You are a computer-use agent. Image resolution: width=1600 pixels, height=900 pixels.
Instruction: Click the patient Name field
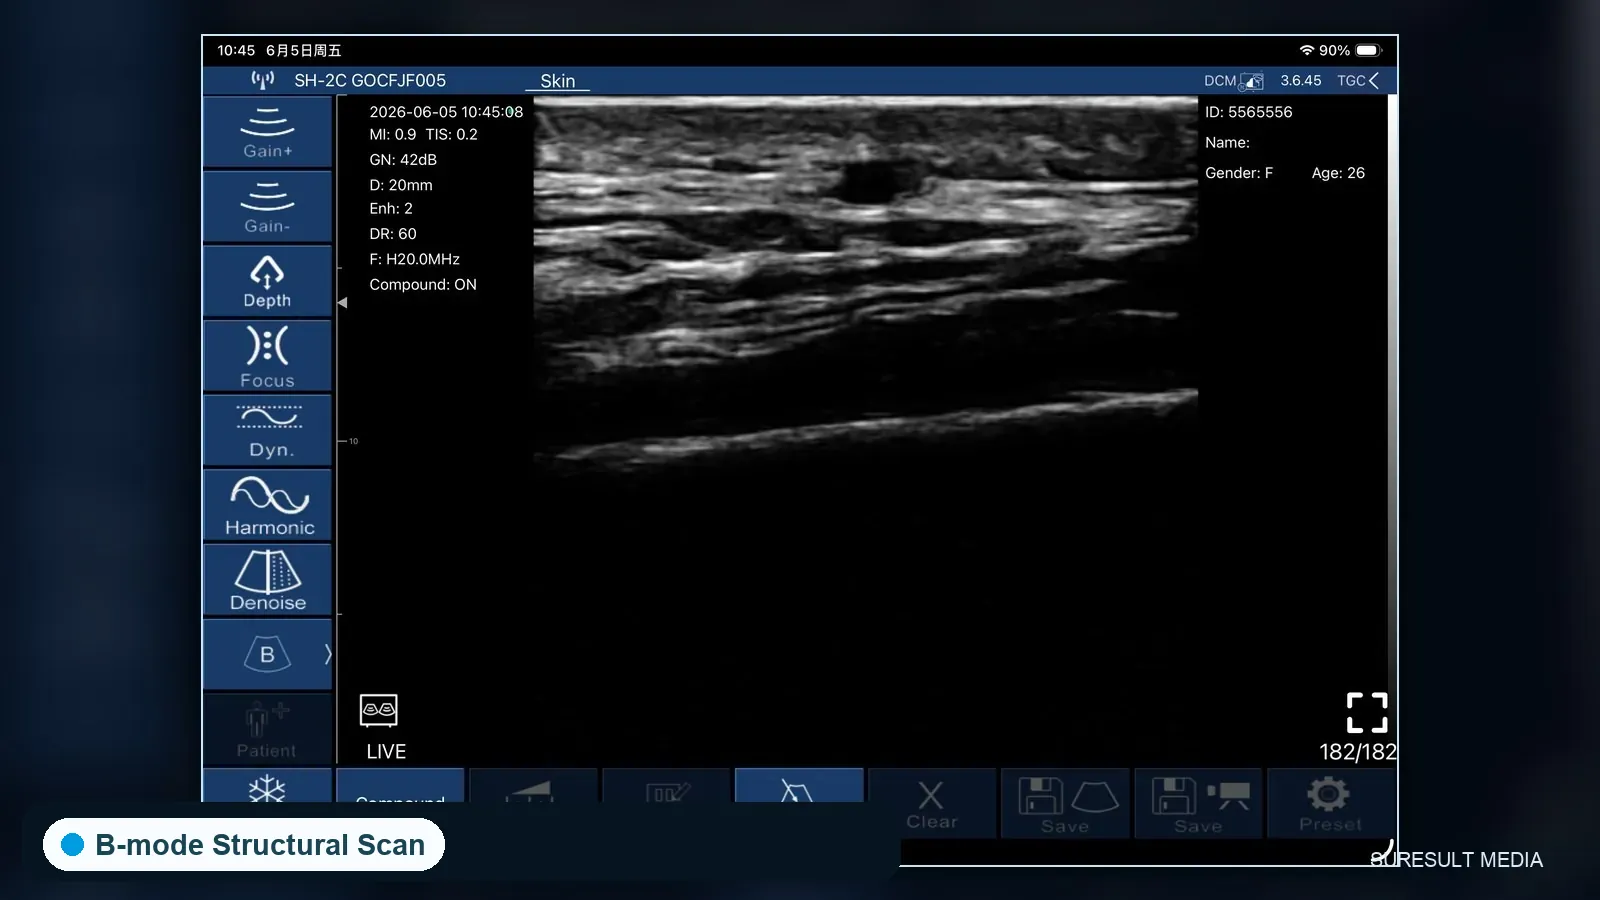point(1227,143)
